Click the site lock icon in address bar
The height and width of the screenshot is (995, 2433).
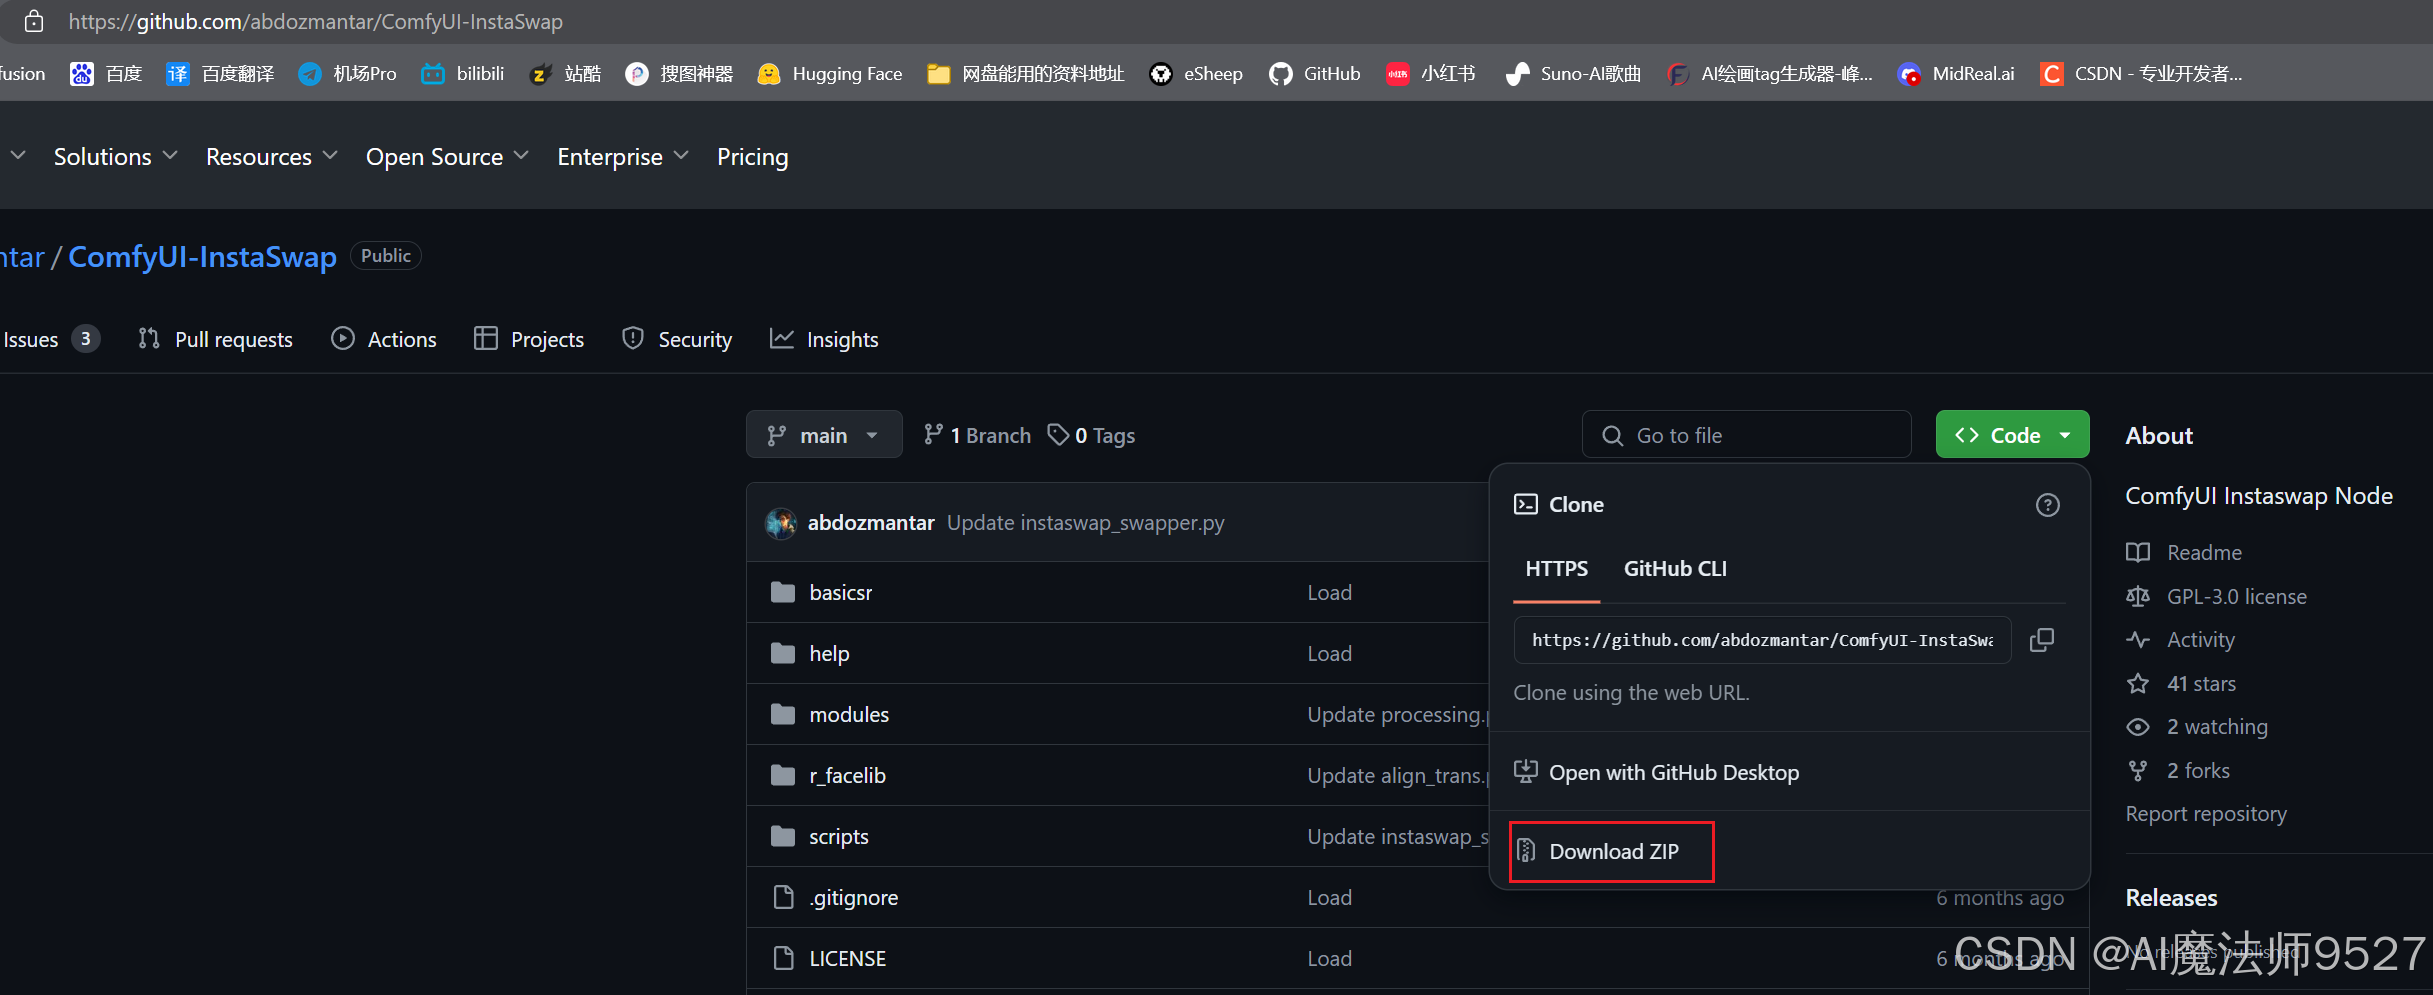[33, 21]
